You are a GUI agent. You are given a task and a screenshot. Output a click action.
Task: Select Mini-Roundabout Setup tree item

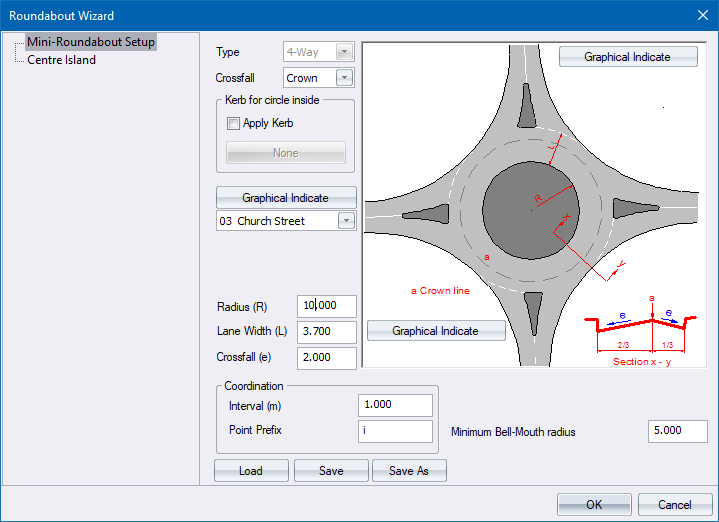[91, 42]
